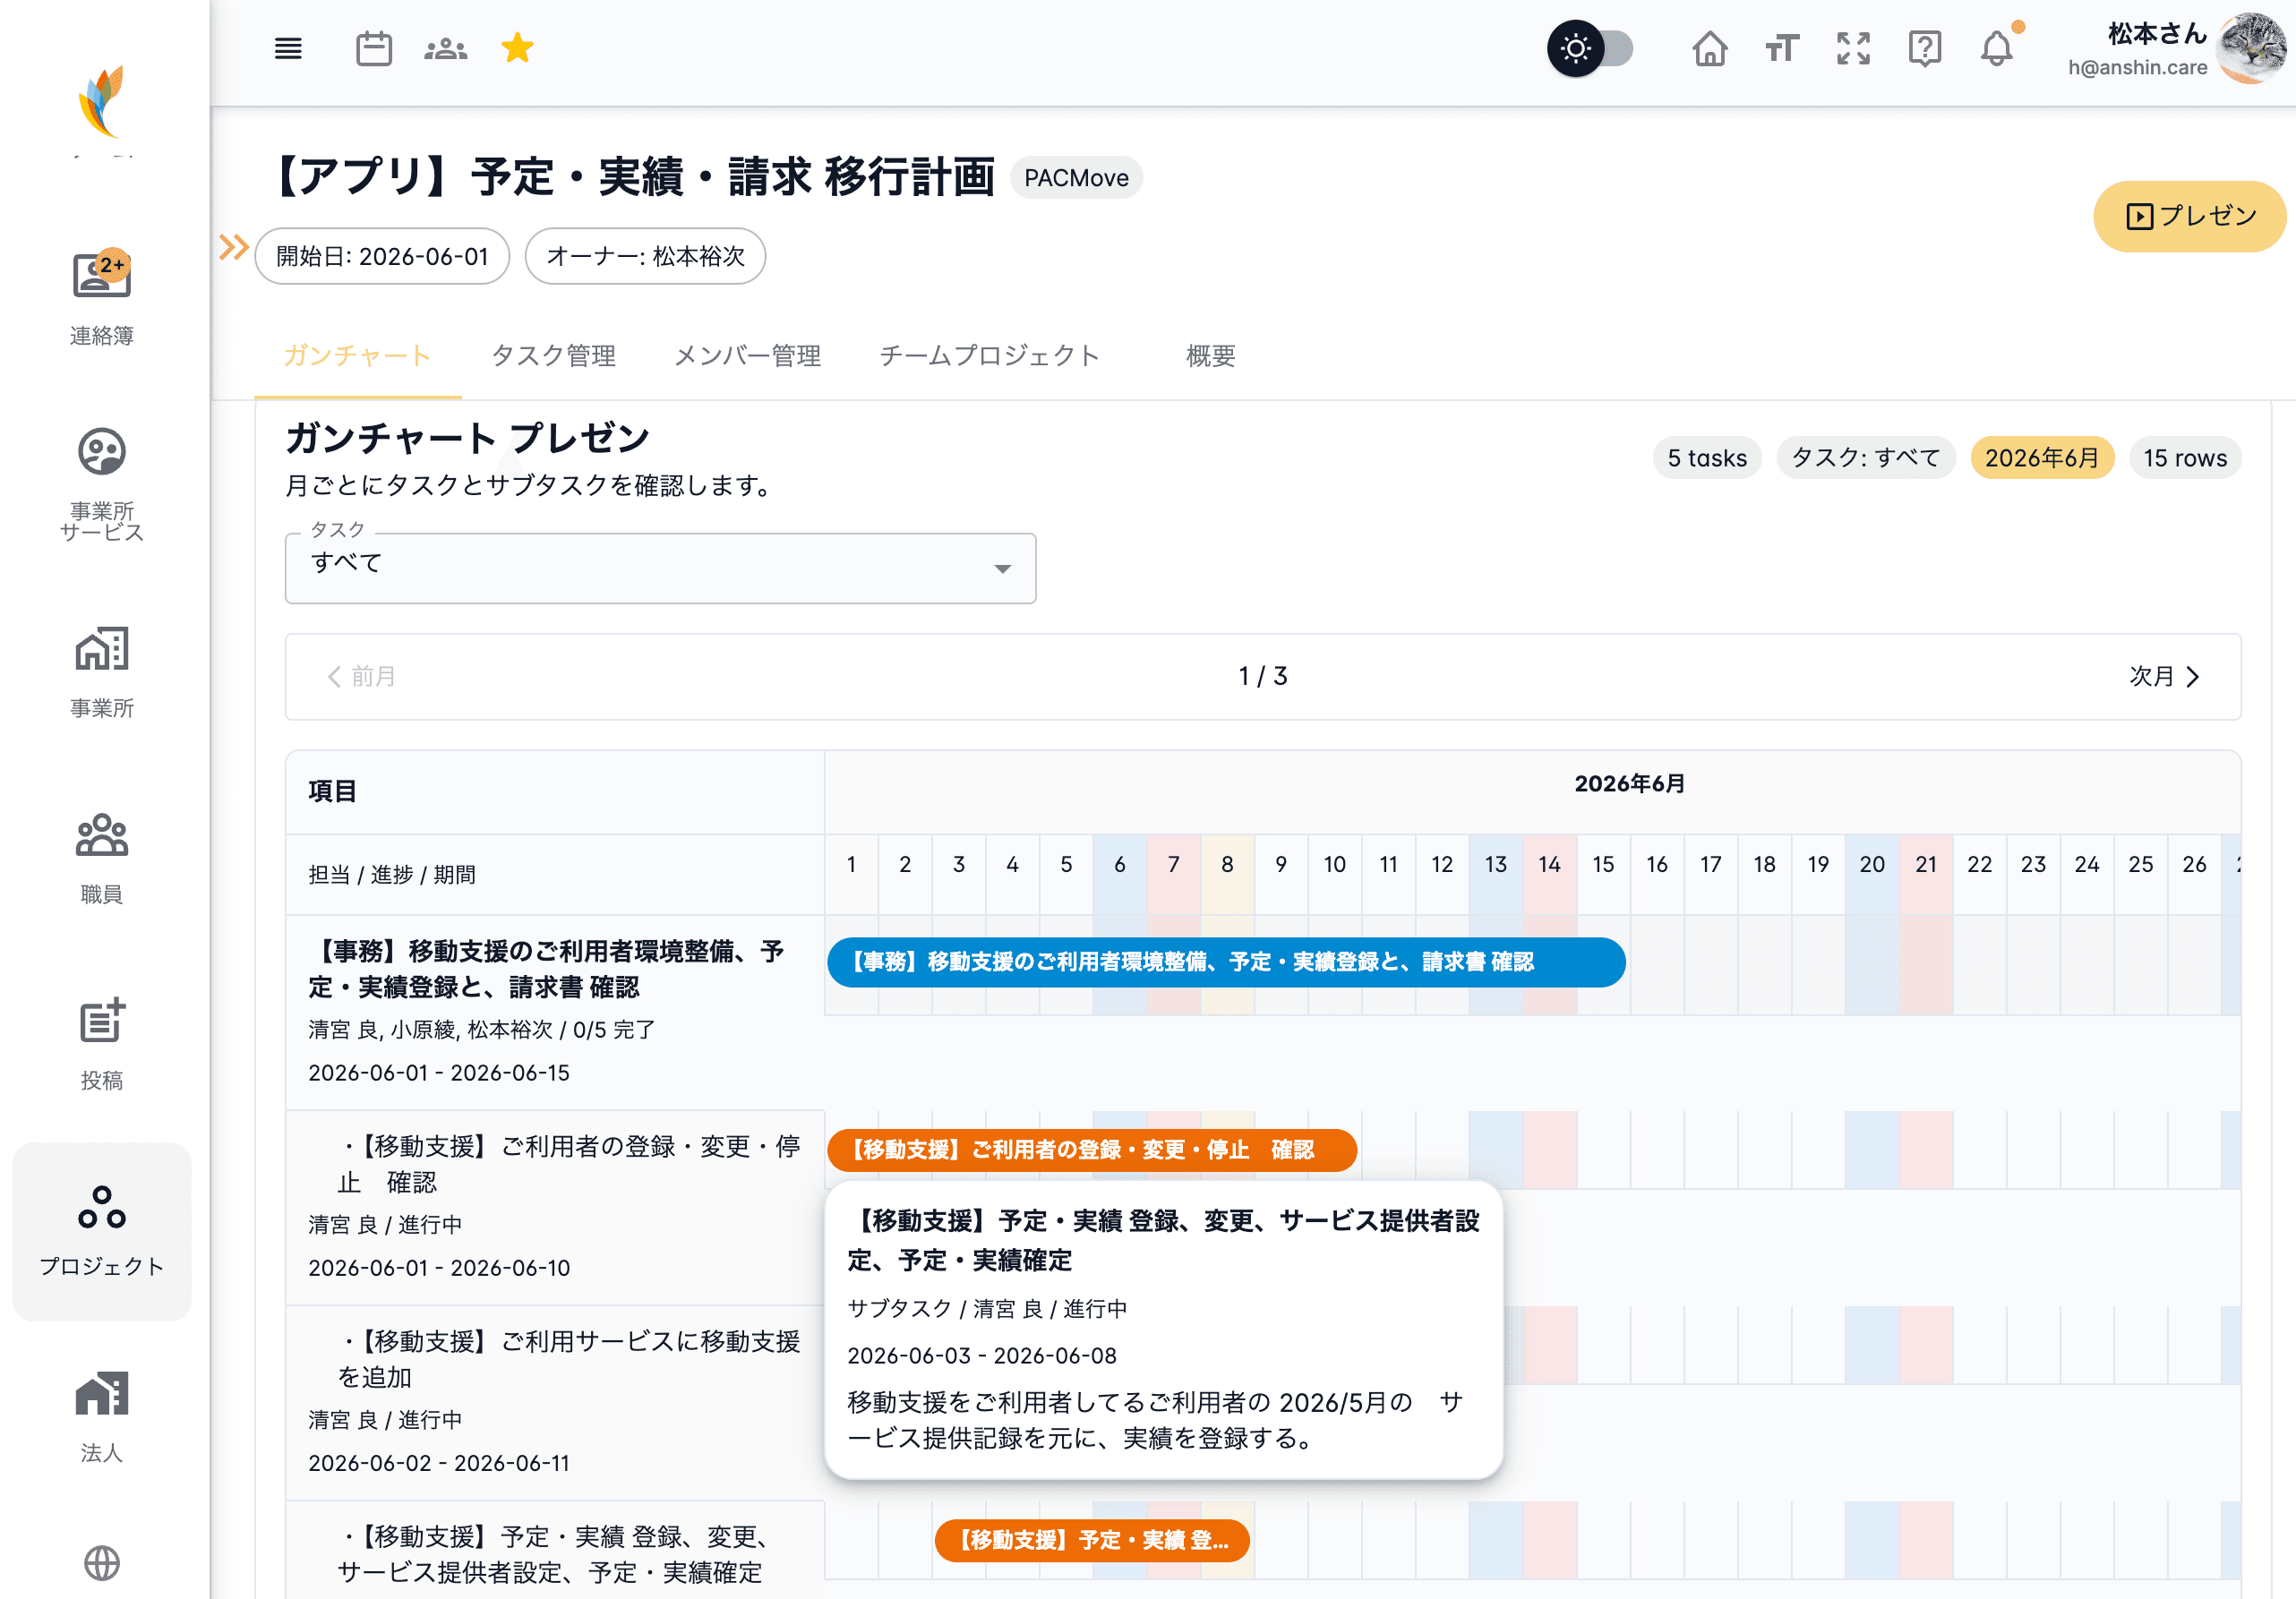This screenshot has width=2296, height=1599.
Task: Open 法人 icon in sidebar
Action: (102, 1417)
